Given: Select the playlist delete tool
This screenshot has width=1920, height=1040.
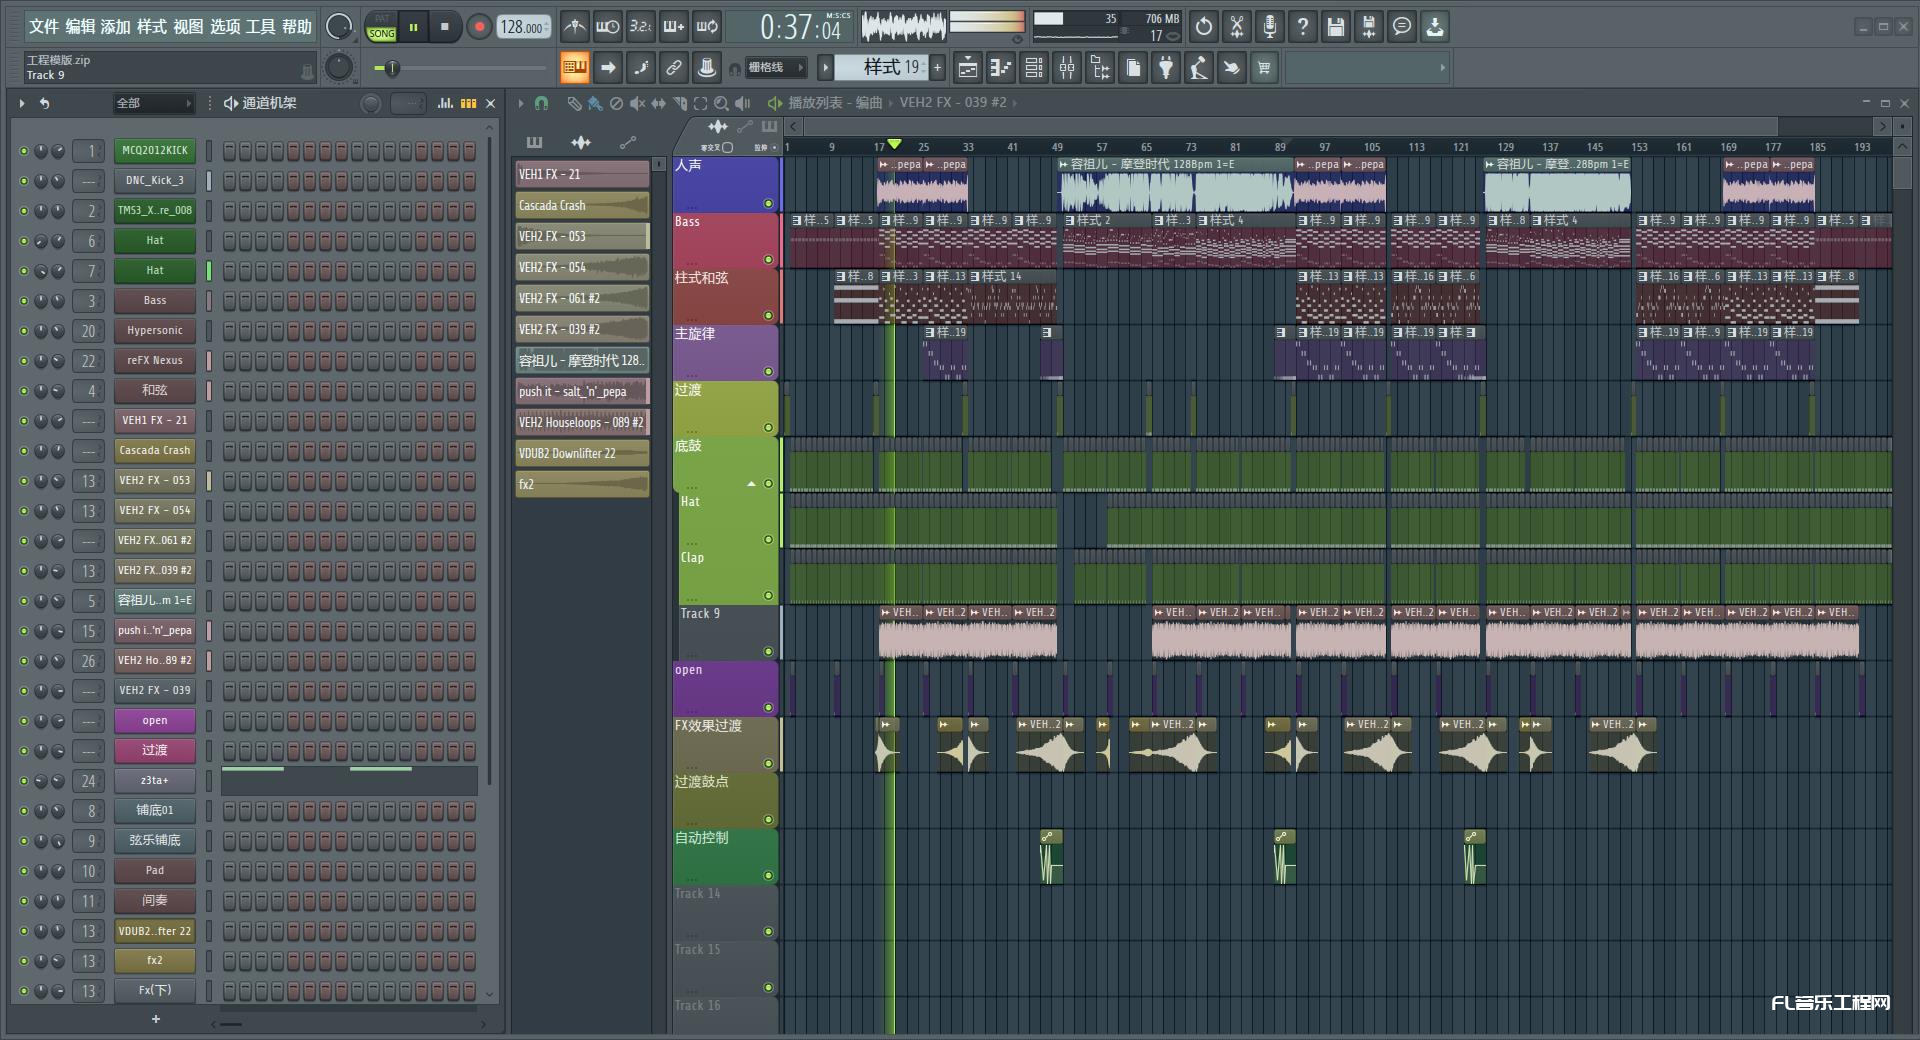Looking at the screenshot, I should click(x=616, y=103).
